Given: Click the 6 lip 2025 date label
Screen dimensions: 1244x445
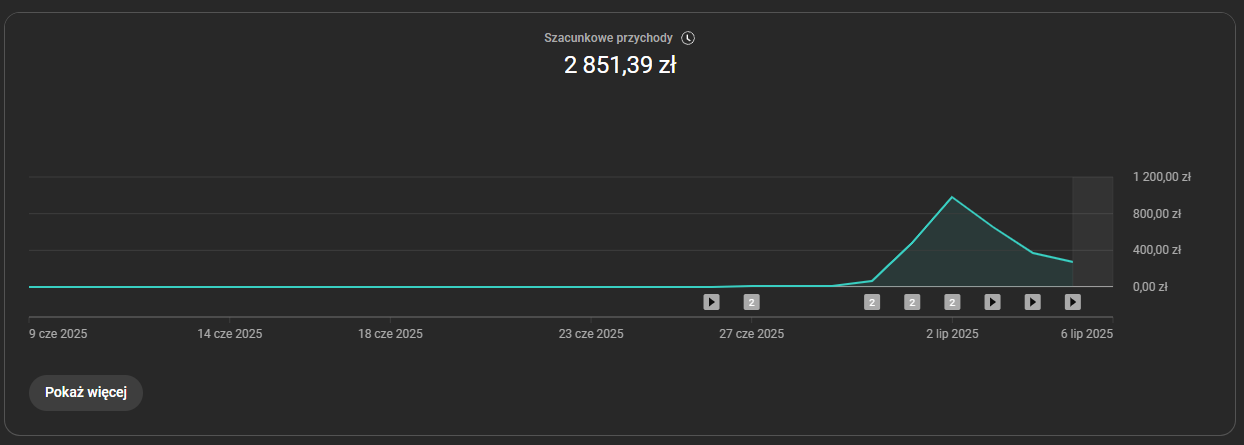Looking at the screenshot, I should (1087, 334).
